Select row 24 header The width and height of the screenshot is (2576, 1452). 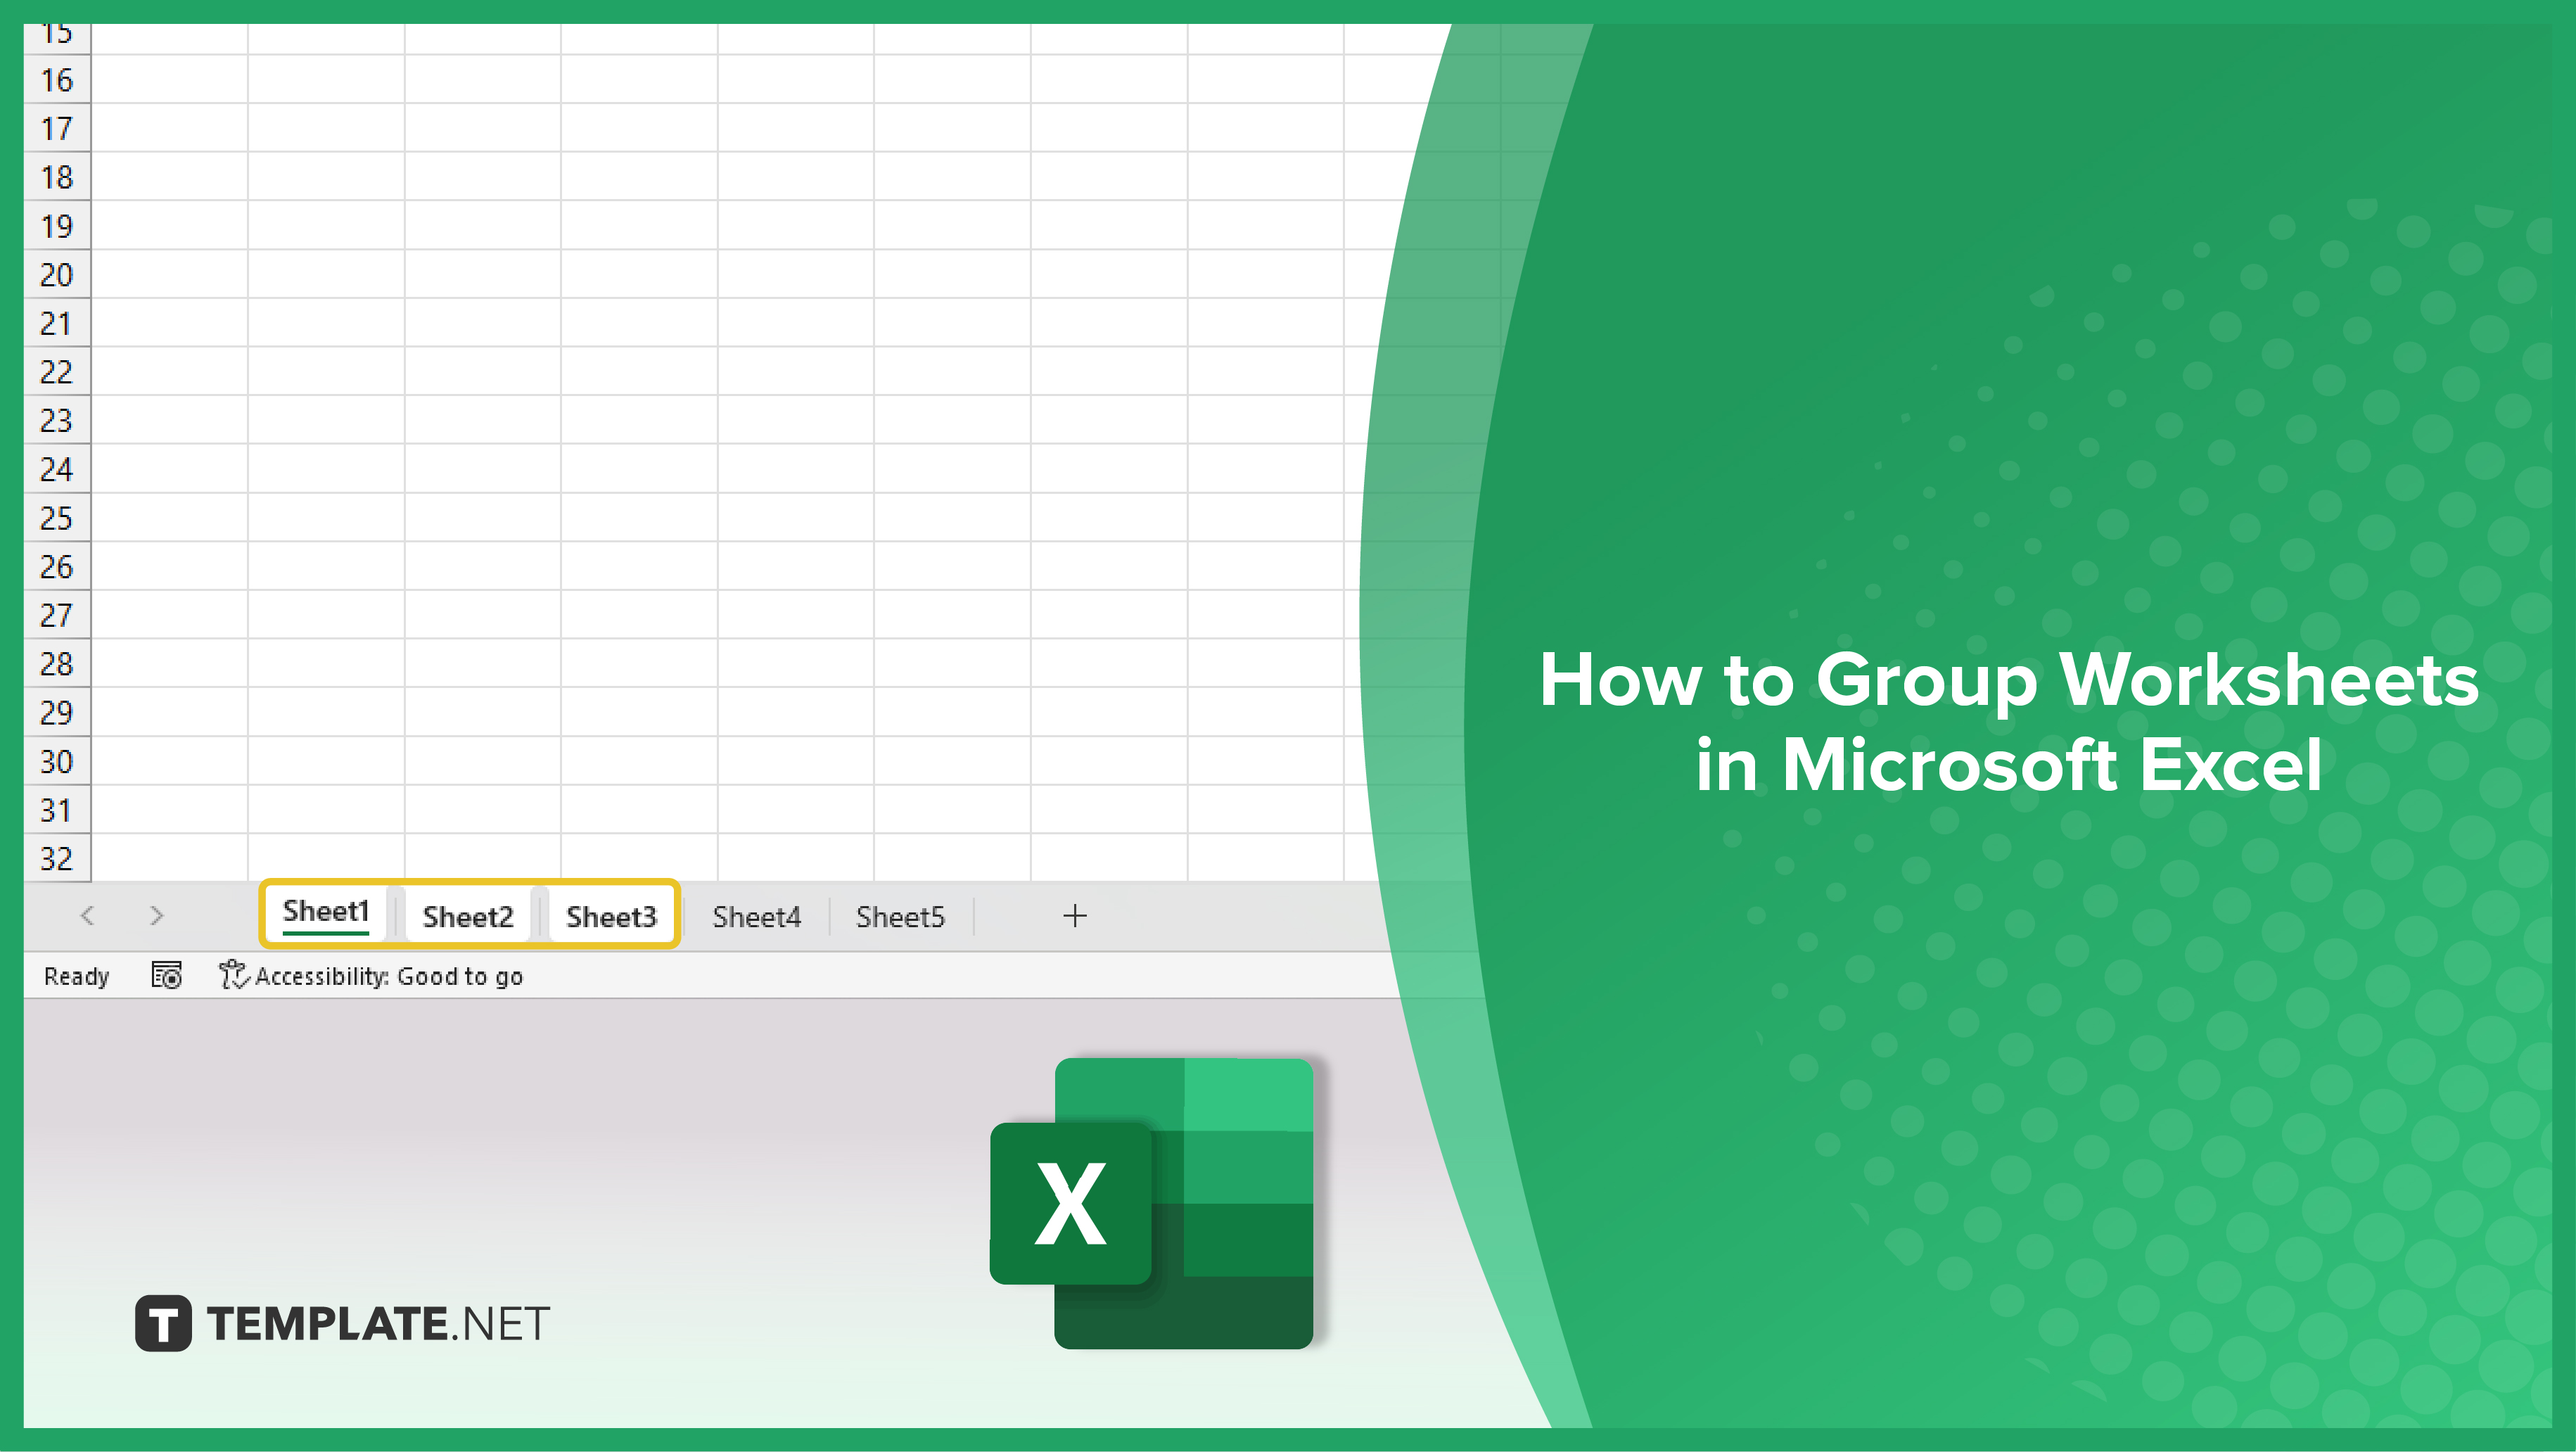click(x=57, y=469)
